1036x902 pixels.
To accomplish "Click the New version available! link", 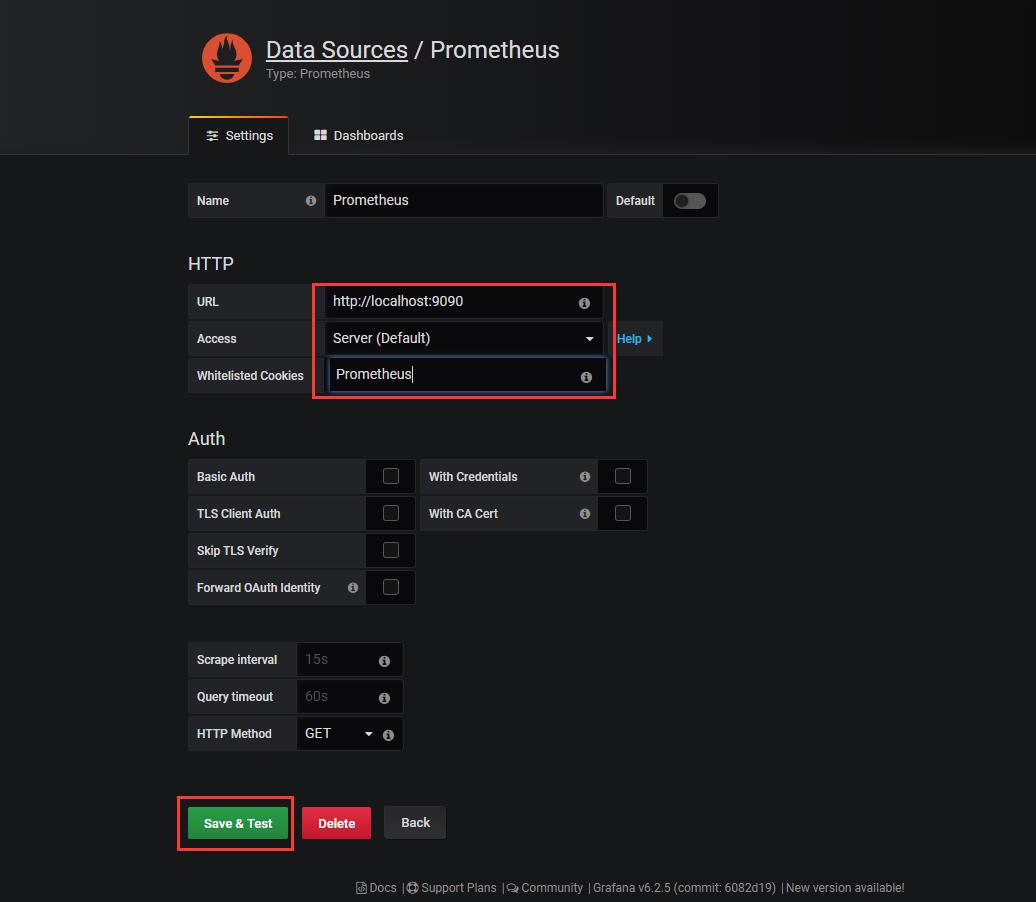I will (845, 887).
